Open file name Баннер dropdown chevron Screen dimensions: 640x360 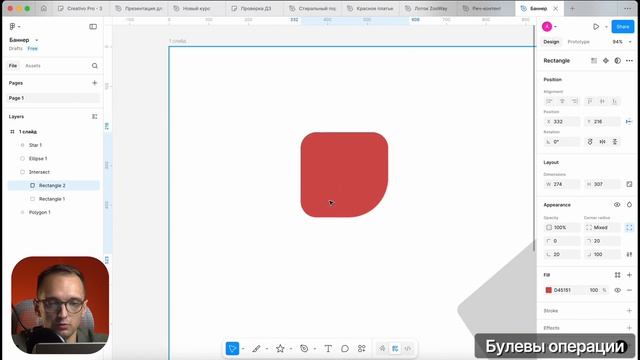(x=37, y=40)
